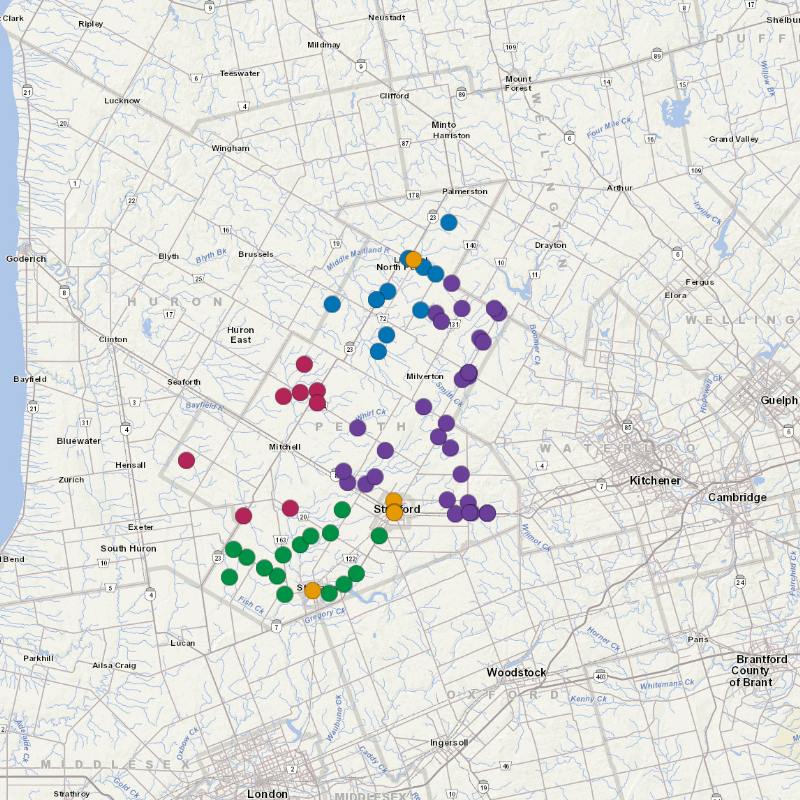Select the Mitchell town label
The width and height of the screenshot is (800, 800).
click(285, 447)
